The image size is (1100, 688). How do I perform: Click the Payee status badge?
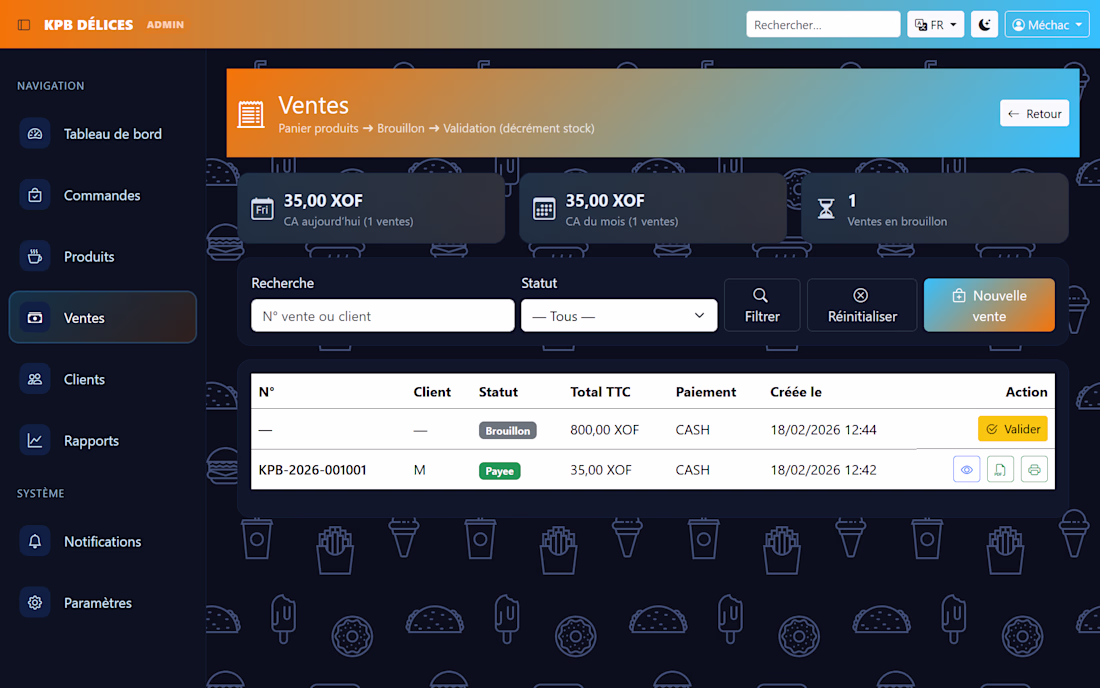[499, 471]
